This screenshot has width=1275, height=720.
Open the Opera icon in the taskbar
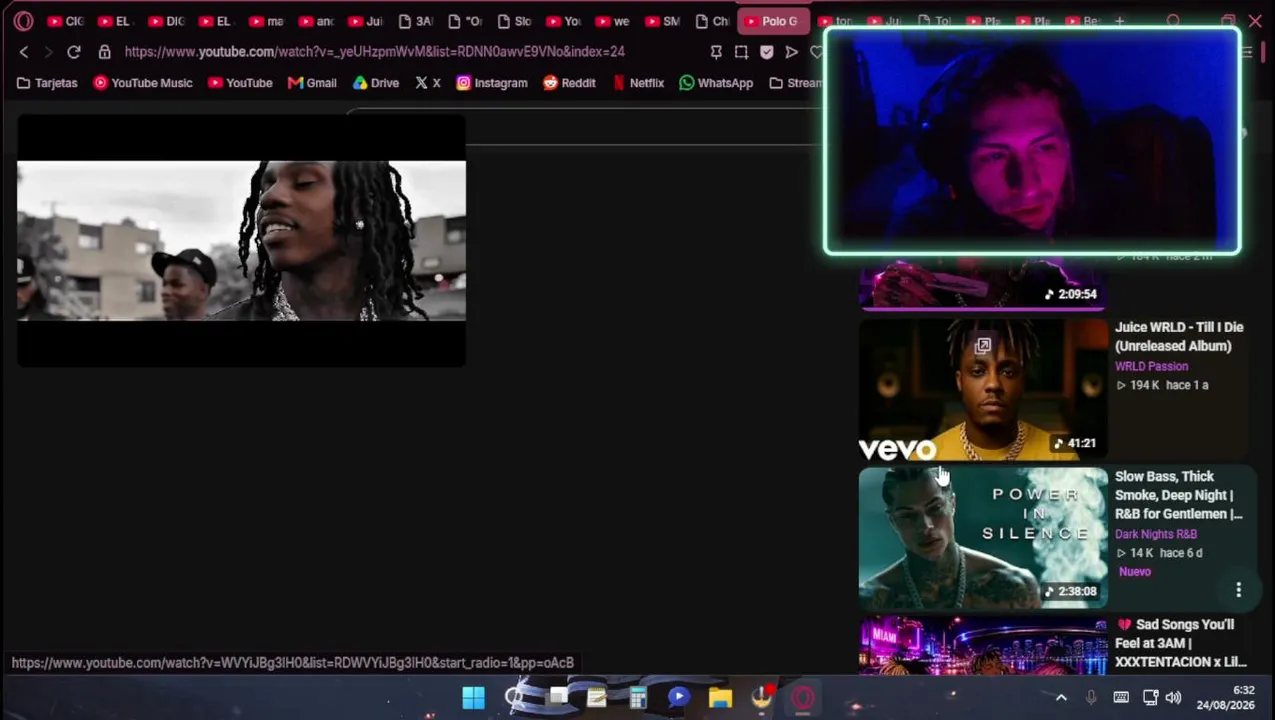(x=803, y=697)
